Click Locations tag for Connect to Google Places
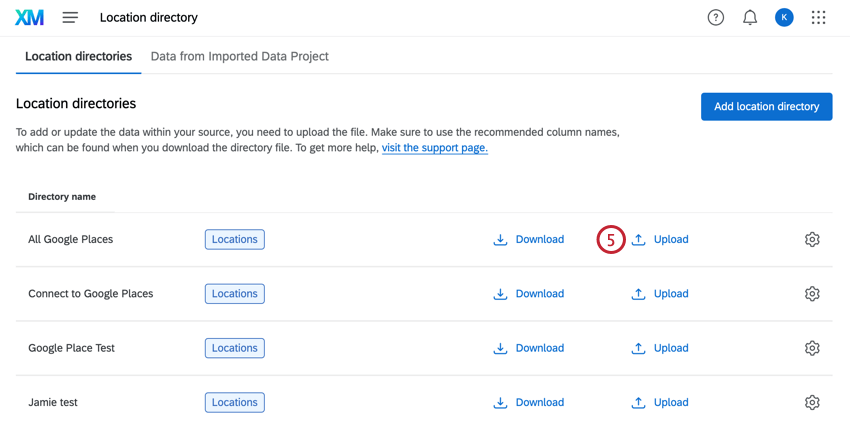Viewport: 850px width, 423px height. (235, 293)
